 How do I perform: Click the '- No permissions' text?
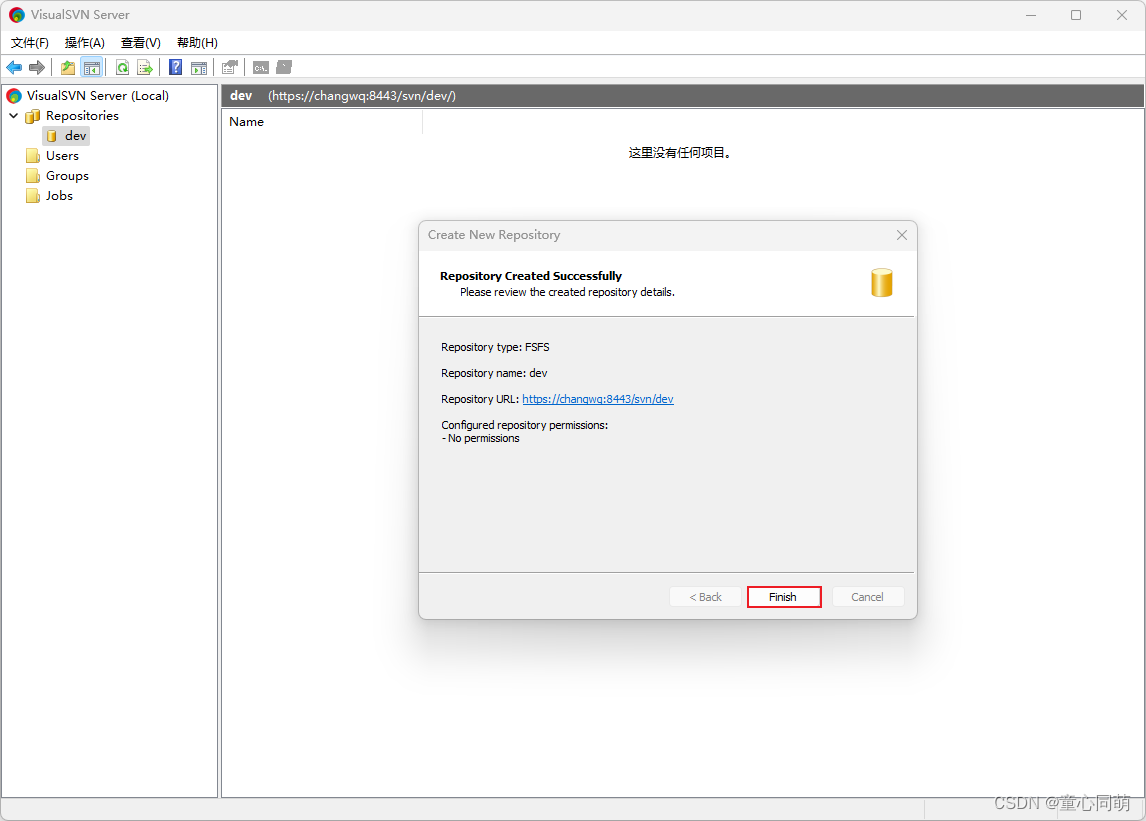pos(481,438)
